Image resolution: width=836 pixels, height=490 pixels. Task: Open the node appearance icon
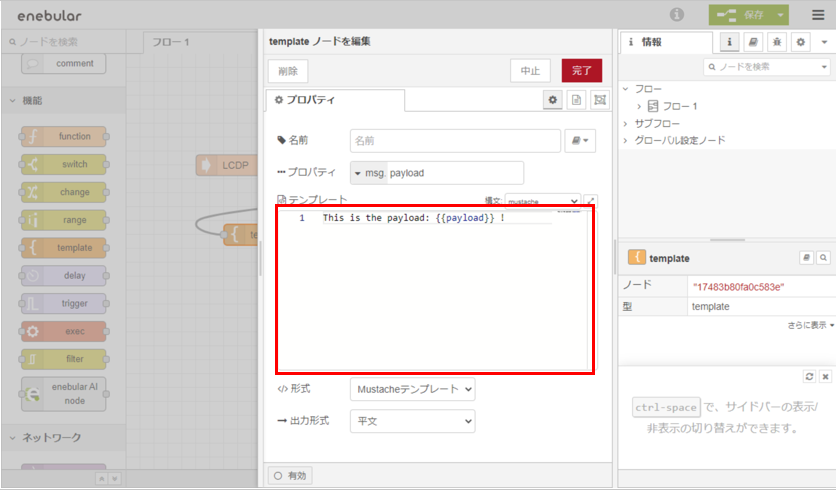point(600,100)
